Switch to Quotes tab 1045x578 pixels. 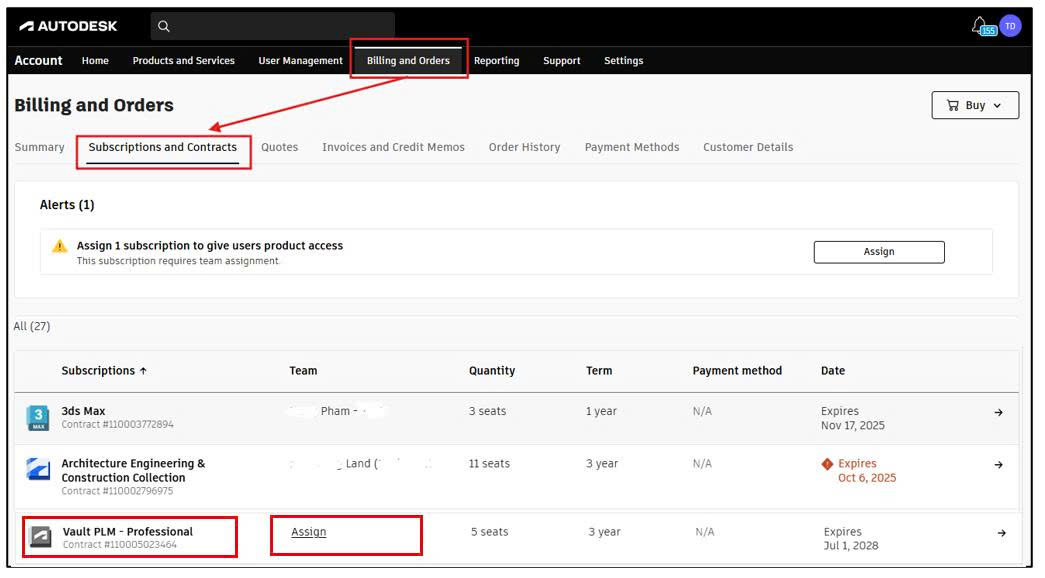(279, 147)
